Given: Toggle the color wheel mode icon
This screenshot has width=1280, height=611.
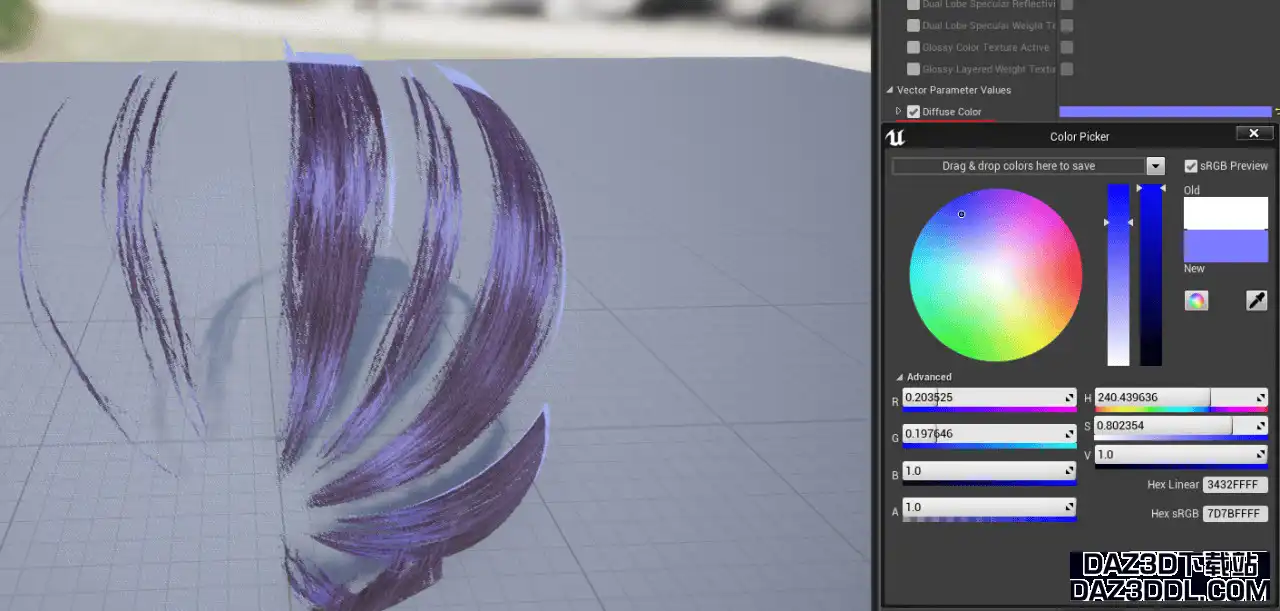Looking at the screenshot, I should (x=1196, y=300).
